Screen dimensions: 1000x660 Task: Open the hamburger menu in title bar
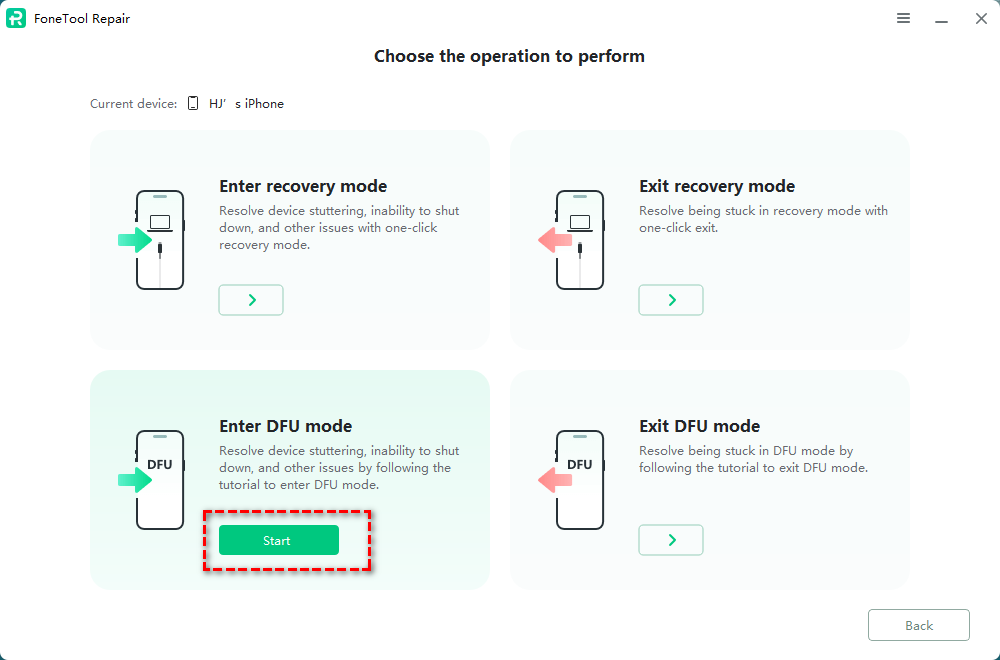(x=903, y=19)
